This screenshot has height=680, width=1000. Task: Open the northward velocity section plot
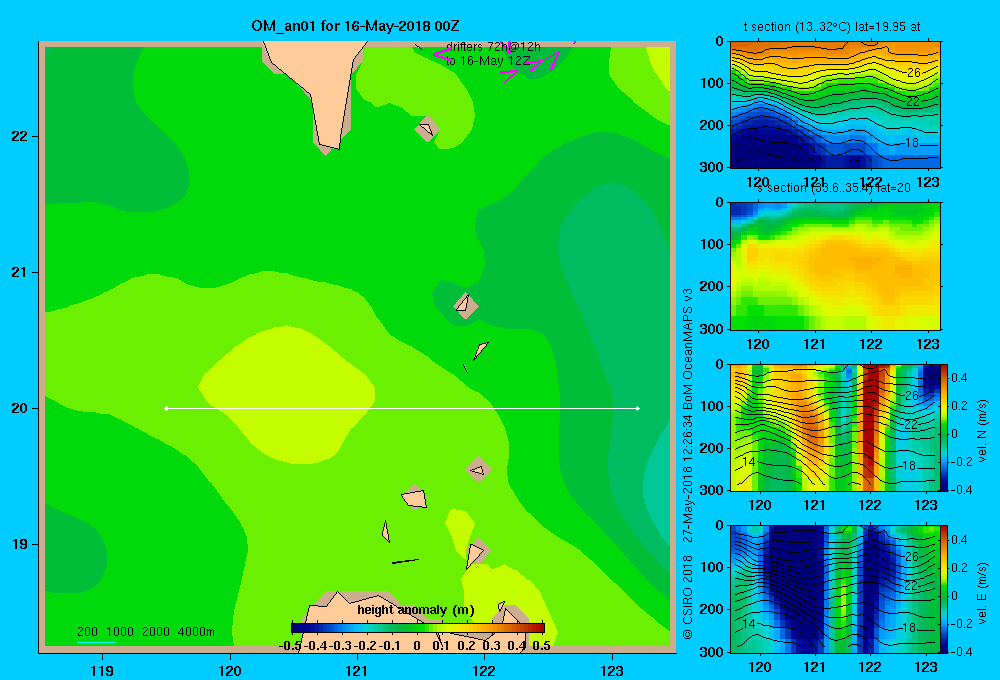[x=835, y=427]
